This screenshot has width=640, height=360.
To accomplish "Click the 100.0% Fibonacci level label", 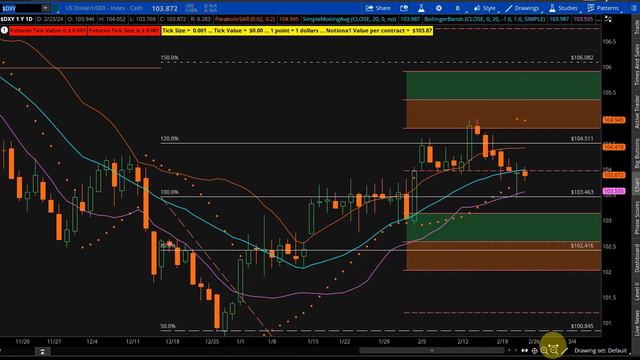I will point(169,192).
